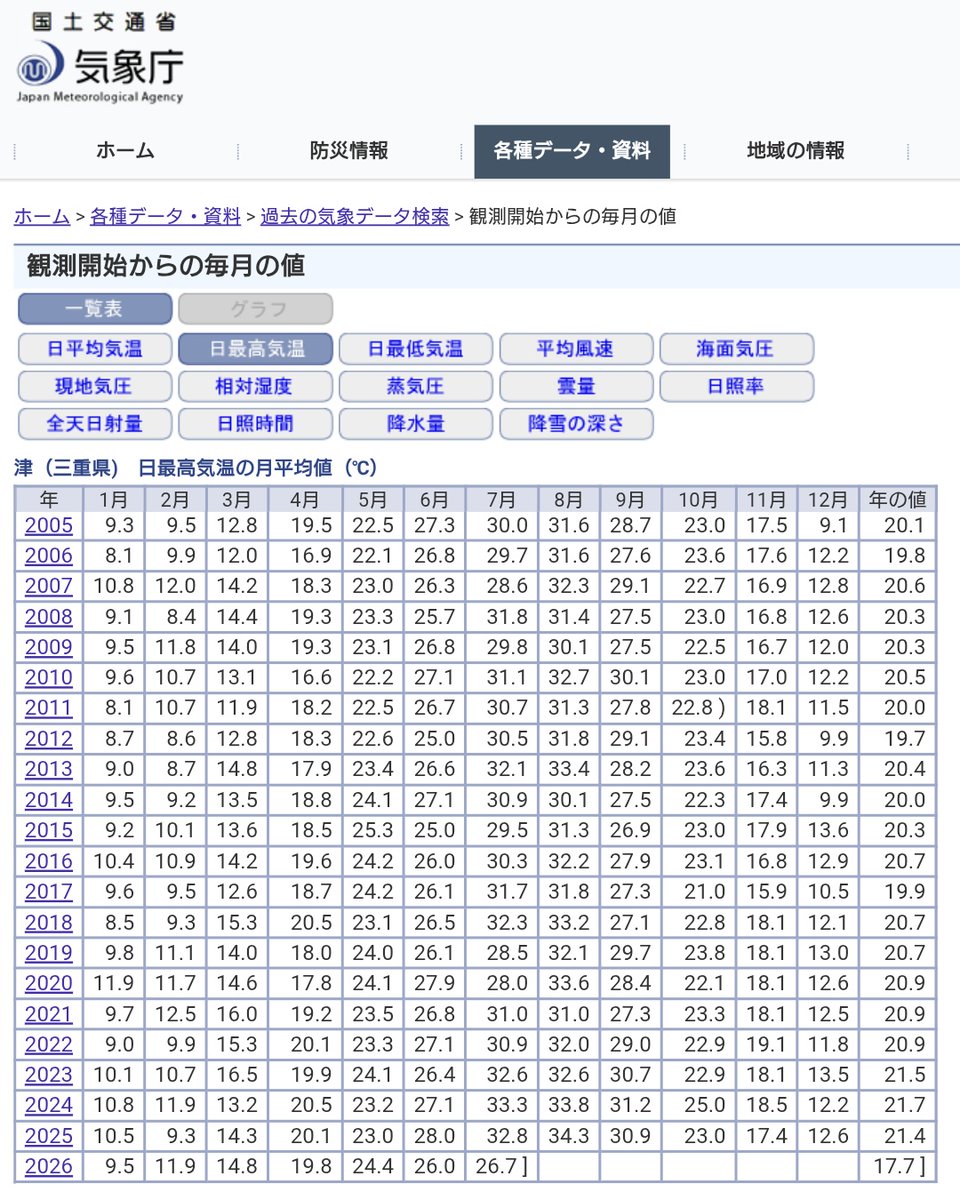Follow the 過去の気象データ検索 breadcrumb link
The height and width of the screenshot is (1200, 960).
point(355,216)
